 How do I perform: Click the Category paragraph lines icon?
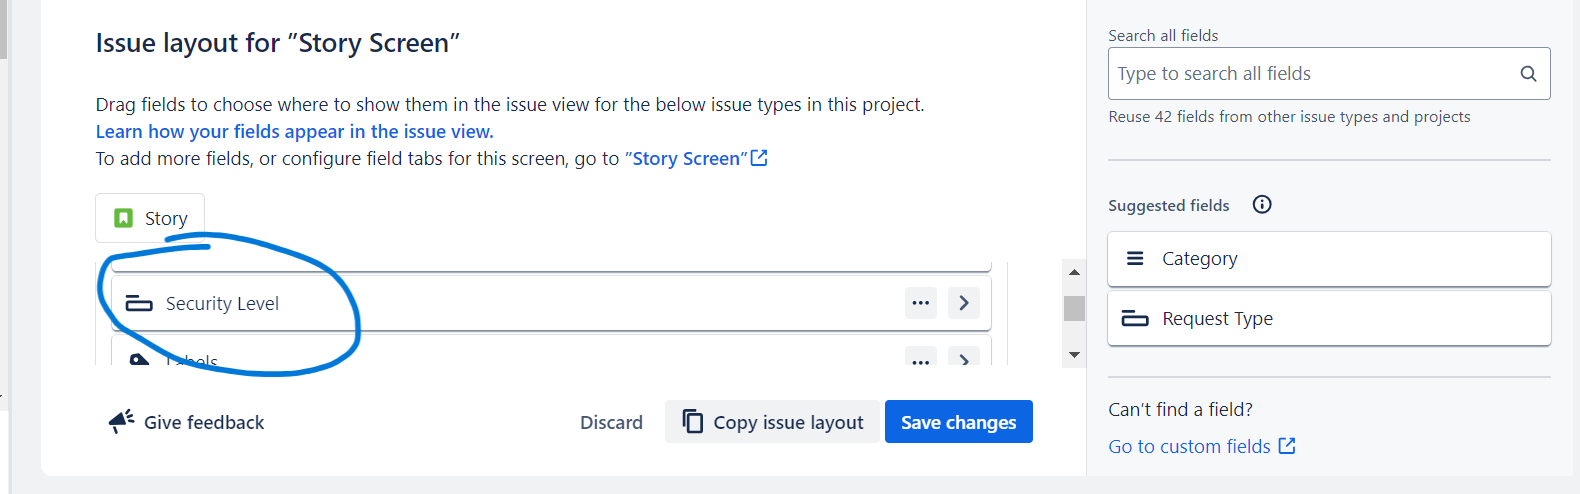pyautogui.click(x=1135, y=258)
